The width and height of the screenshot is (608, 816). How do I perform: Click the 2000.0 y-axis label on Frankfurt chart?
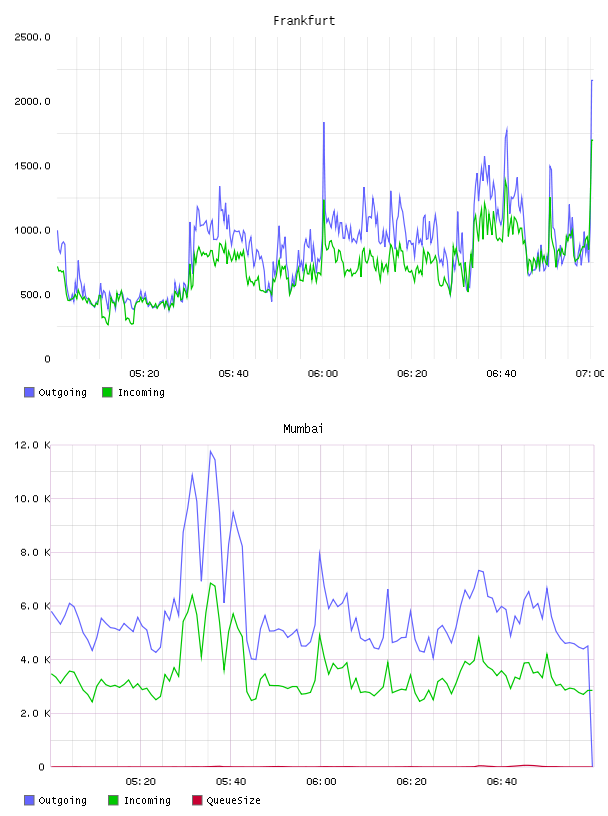pos(32,101)
